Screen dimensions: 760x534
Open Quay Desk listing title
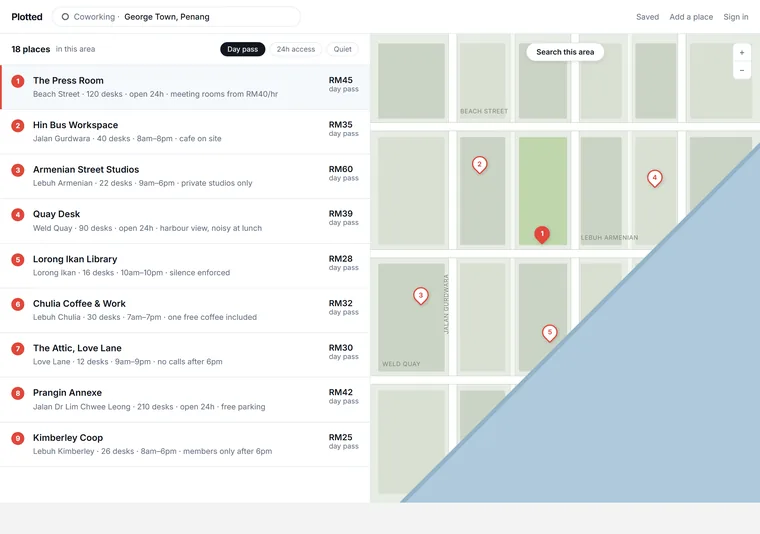click(x=56, y=214)
